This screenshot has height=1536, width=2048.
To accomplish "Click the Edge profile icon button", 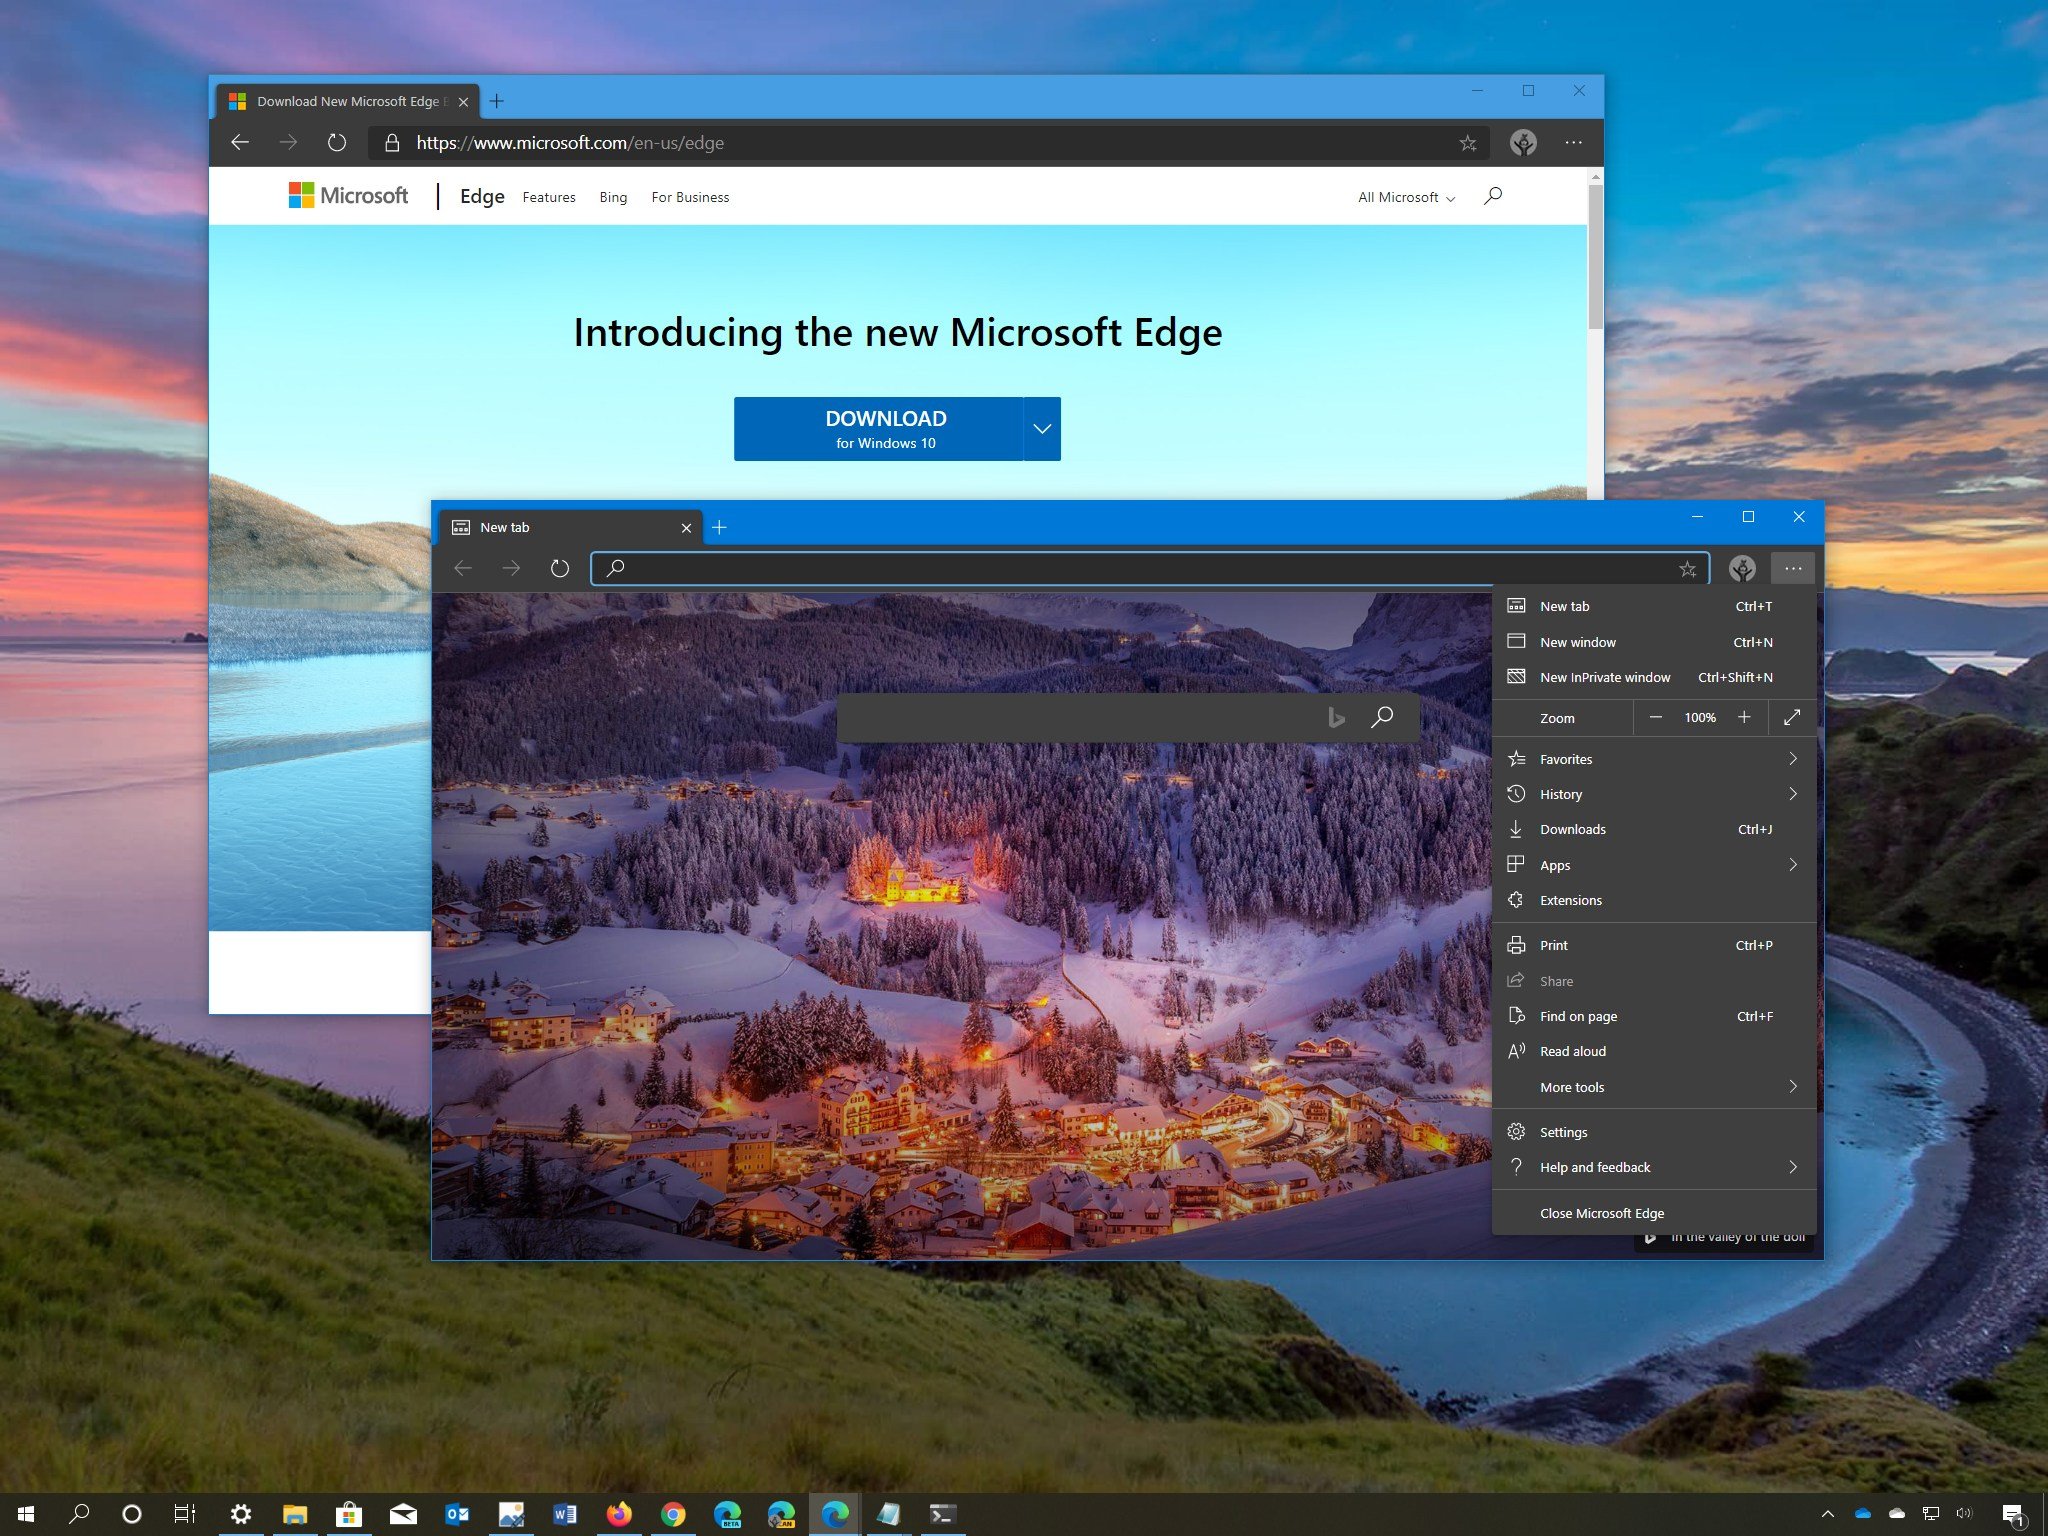I will pyautogui.click(x=1742, y=568).
